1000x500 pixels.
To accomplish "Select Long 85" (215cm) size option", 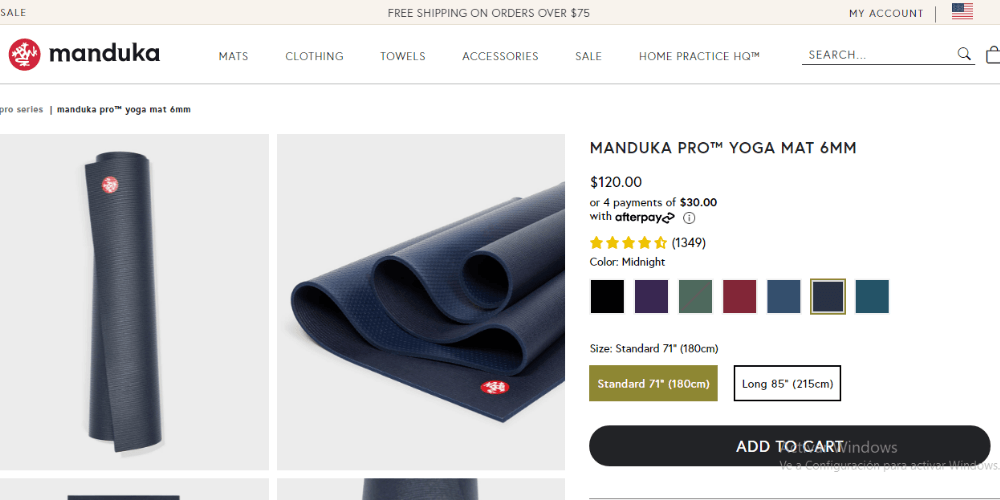I will click(787, 383).
